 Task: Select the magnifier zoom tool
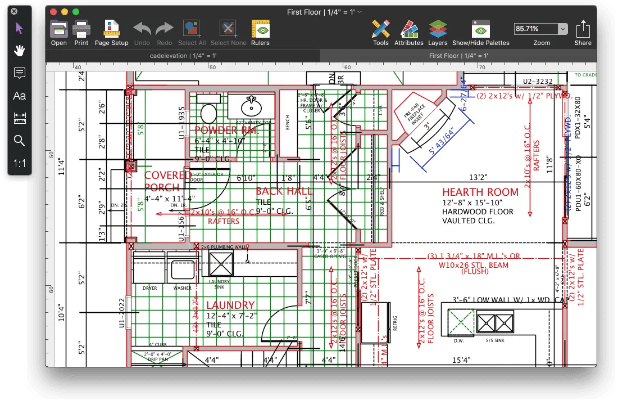tap(19, 140)
